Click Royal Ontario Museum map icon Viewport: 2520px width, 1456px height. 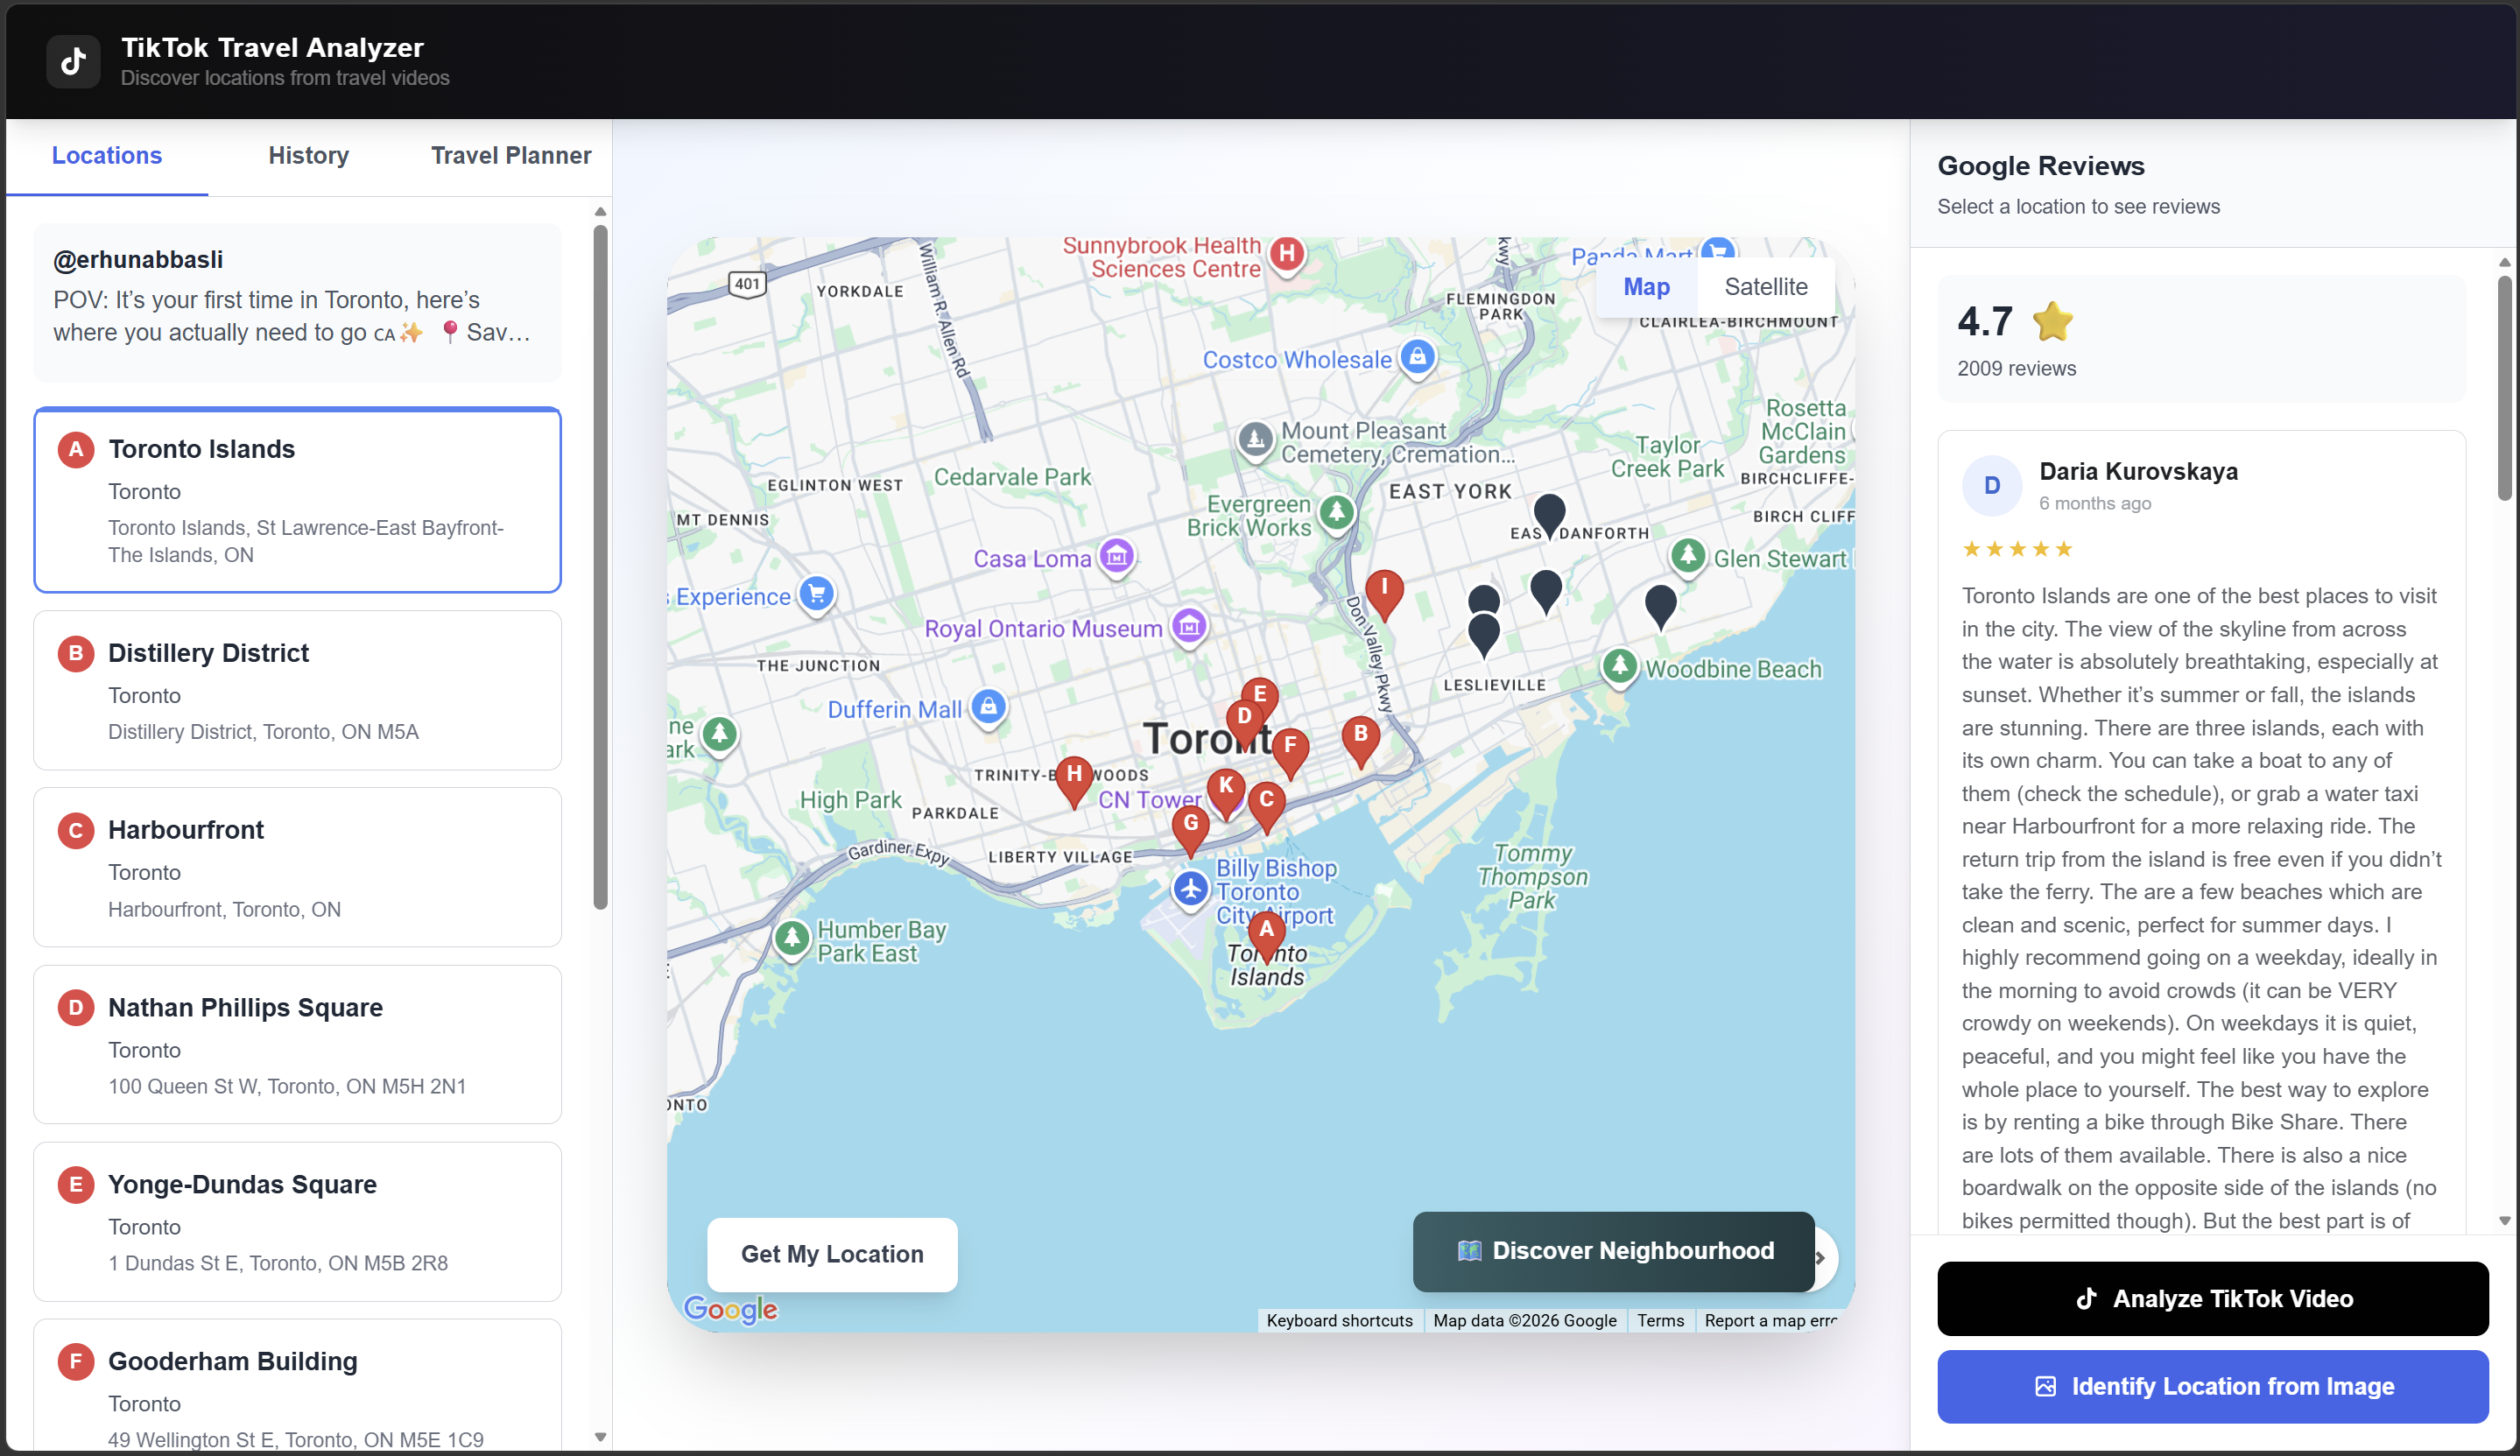pos(1189,627)
